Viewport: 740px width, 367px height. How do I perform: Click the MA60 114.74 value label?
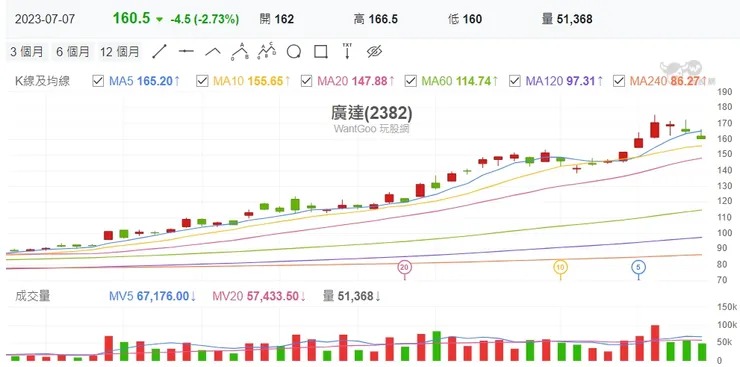(460, 81)
